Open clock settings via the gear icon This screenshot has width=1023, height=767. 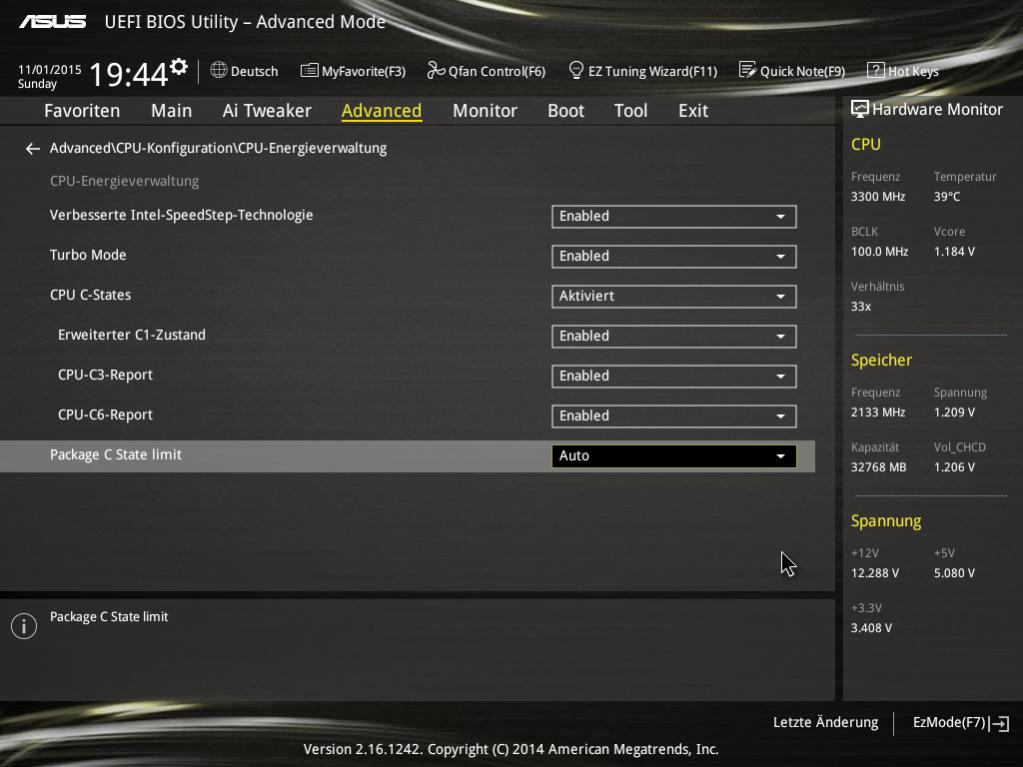click(179, 67)
